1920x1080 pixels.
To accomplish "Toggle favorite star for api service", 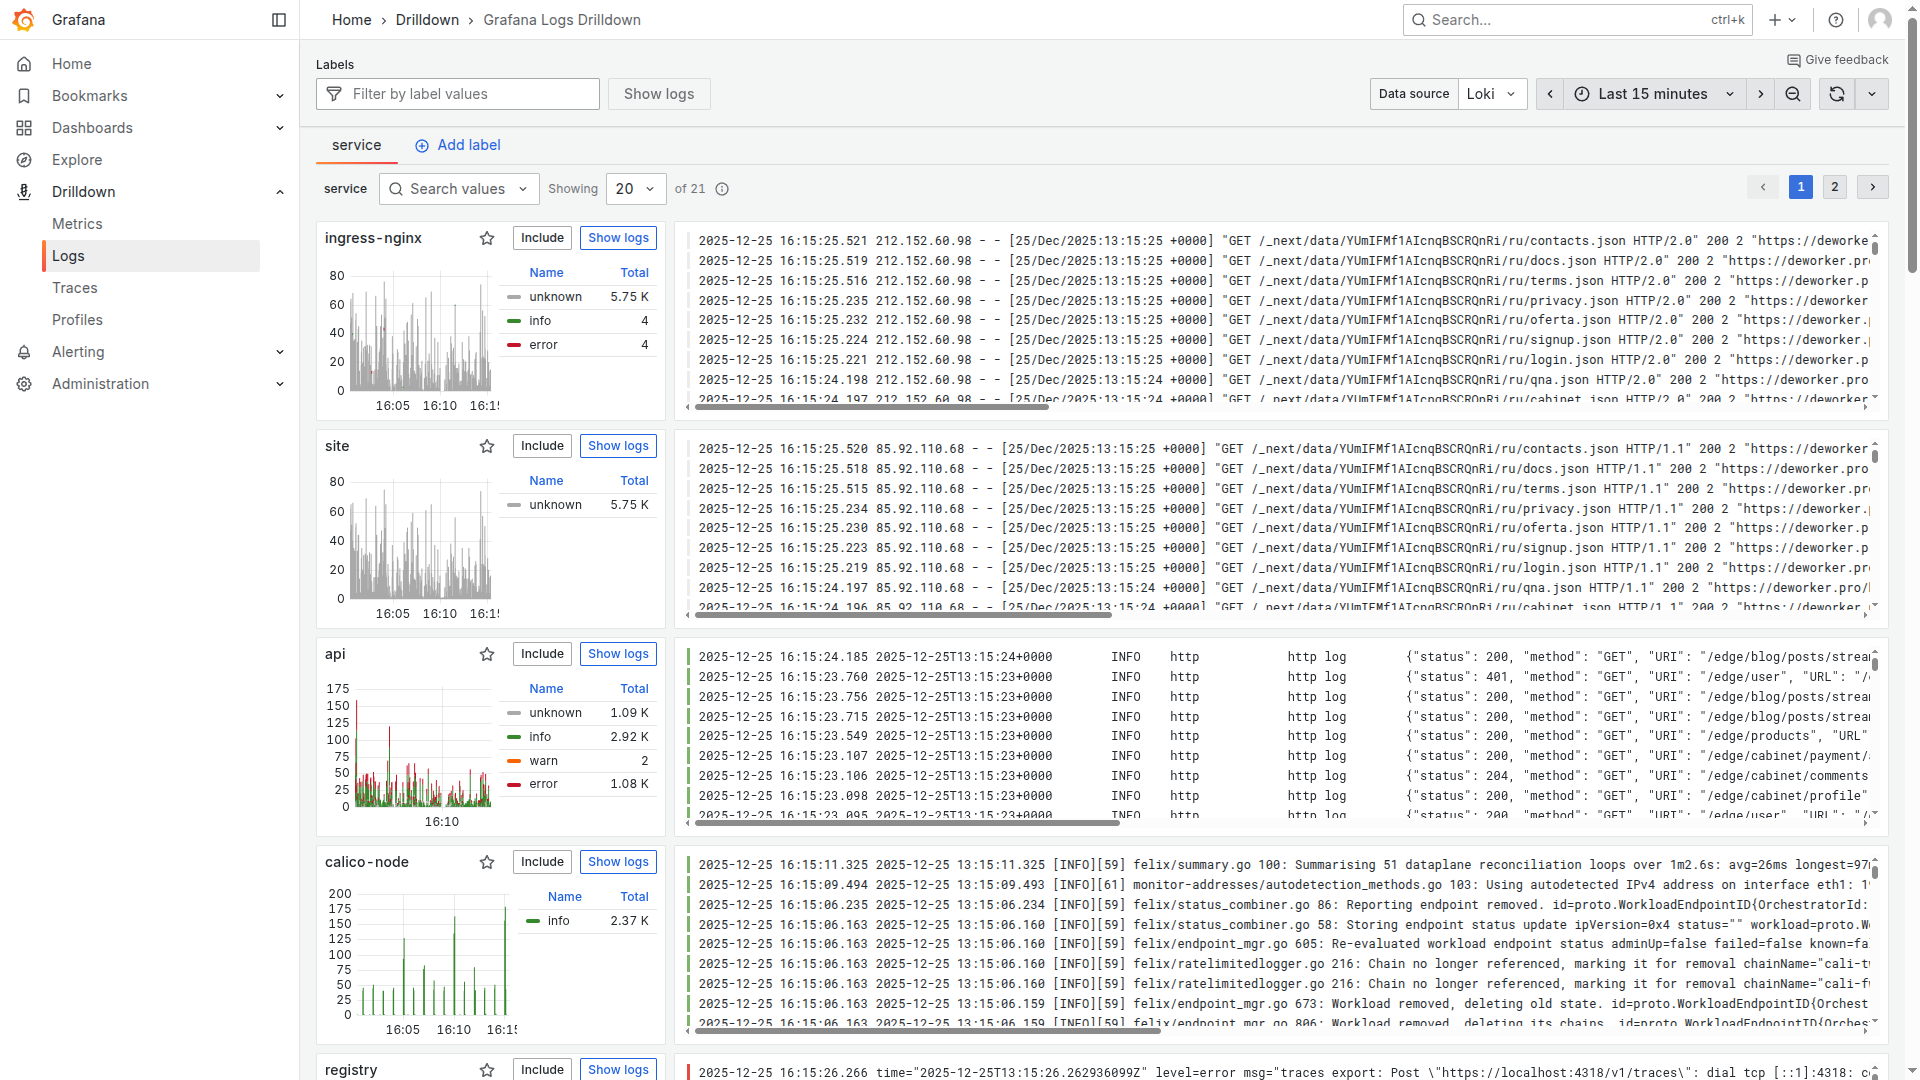I will [x=487, y=654].
